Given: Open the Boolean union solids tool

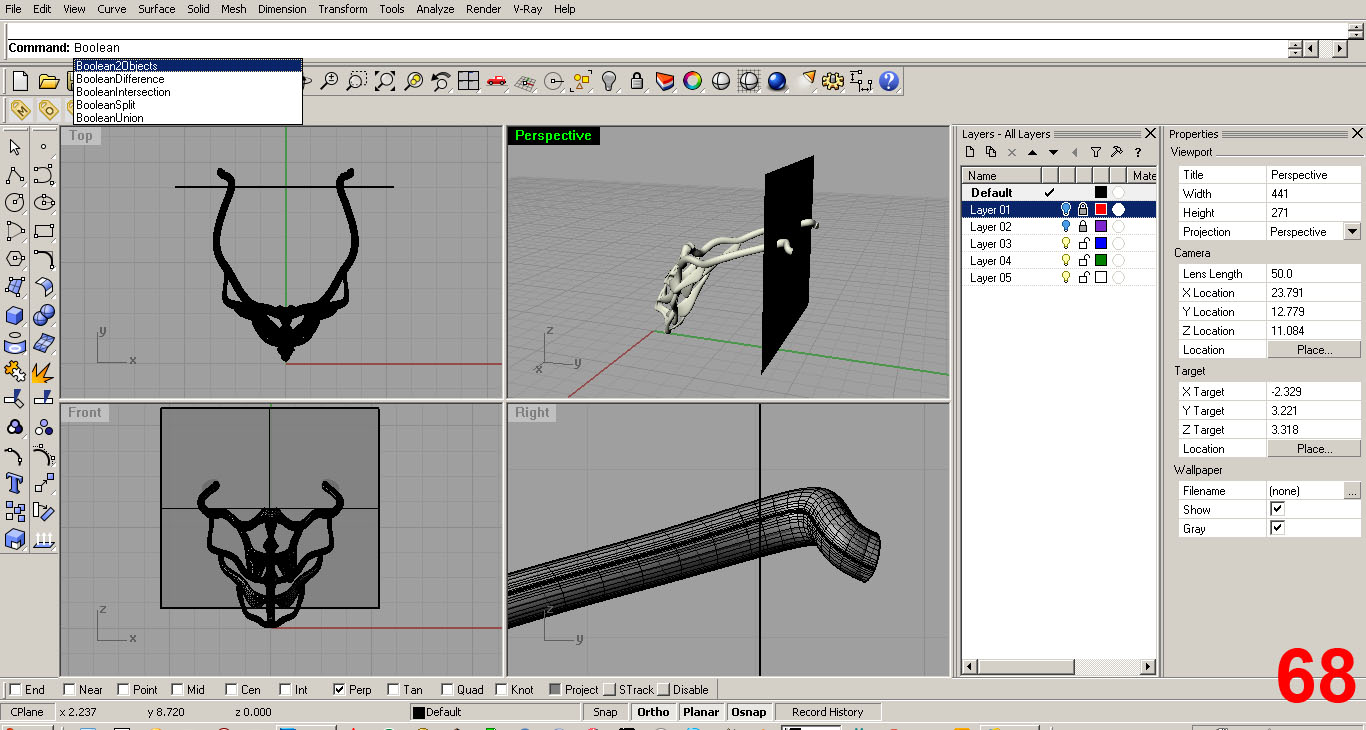Looking at the screenshot, I should (x=43, y=315).
